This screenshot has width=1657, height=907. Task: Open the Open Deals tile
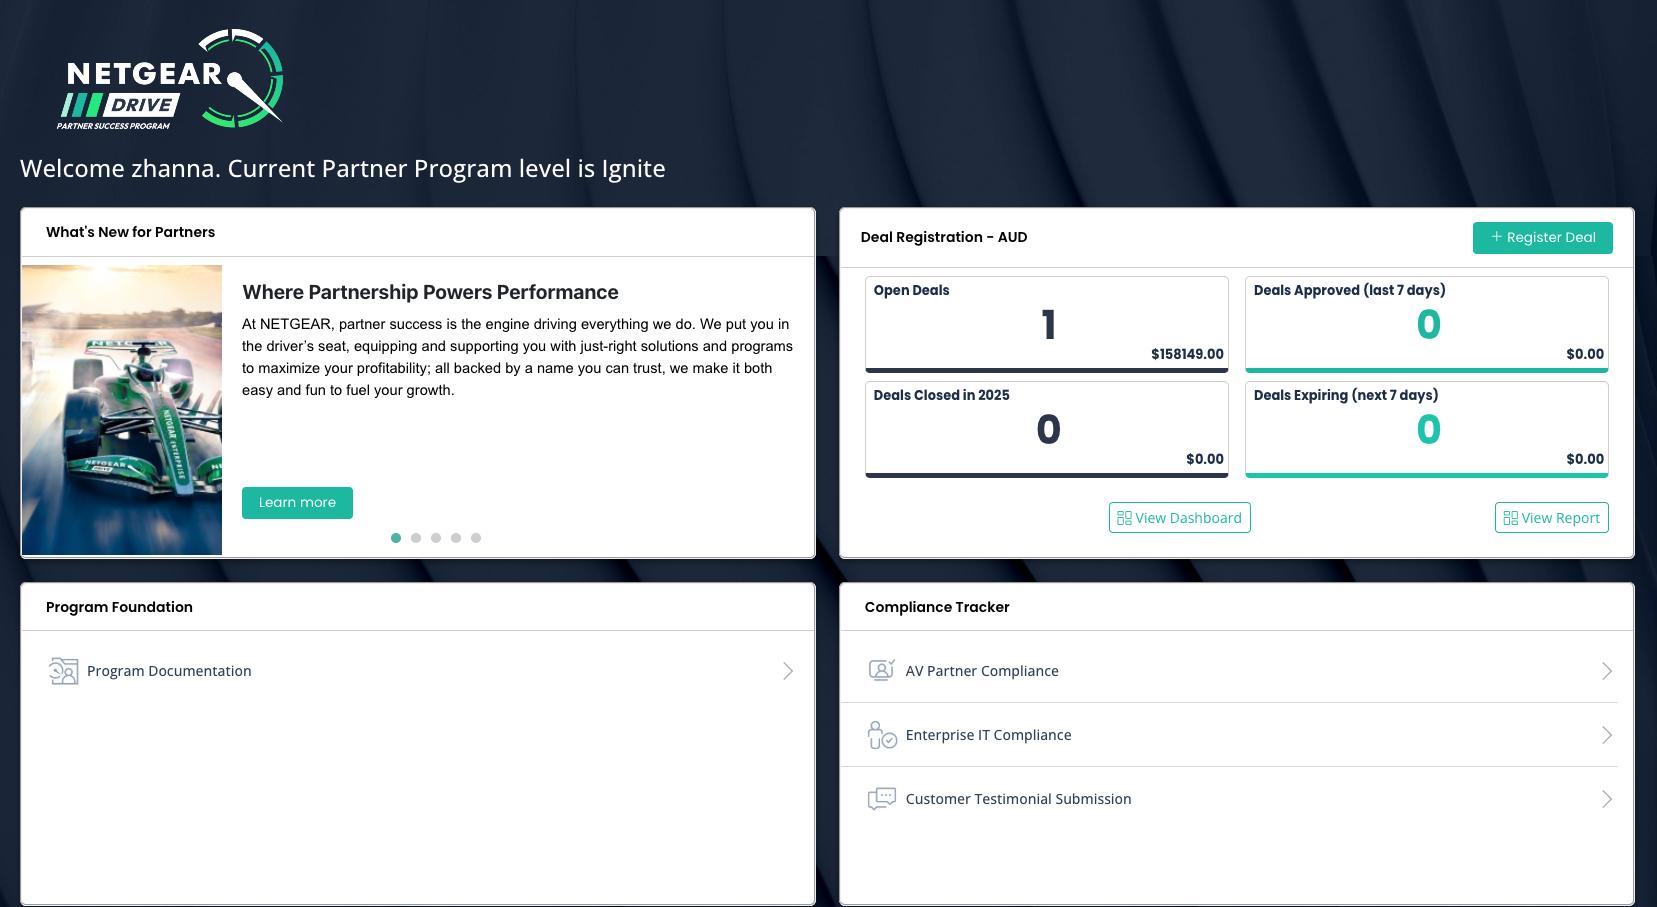(x=1046, y=324)
